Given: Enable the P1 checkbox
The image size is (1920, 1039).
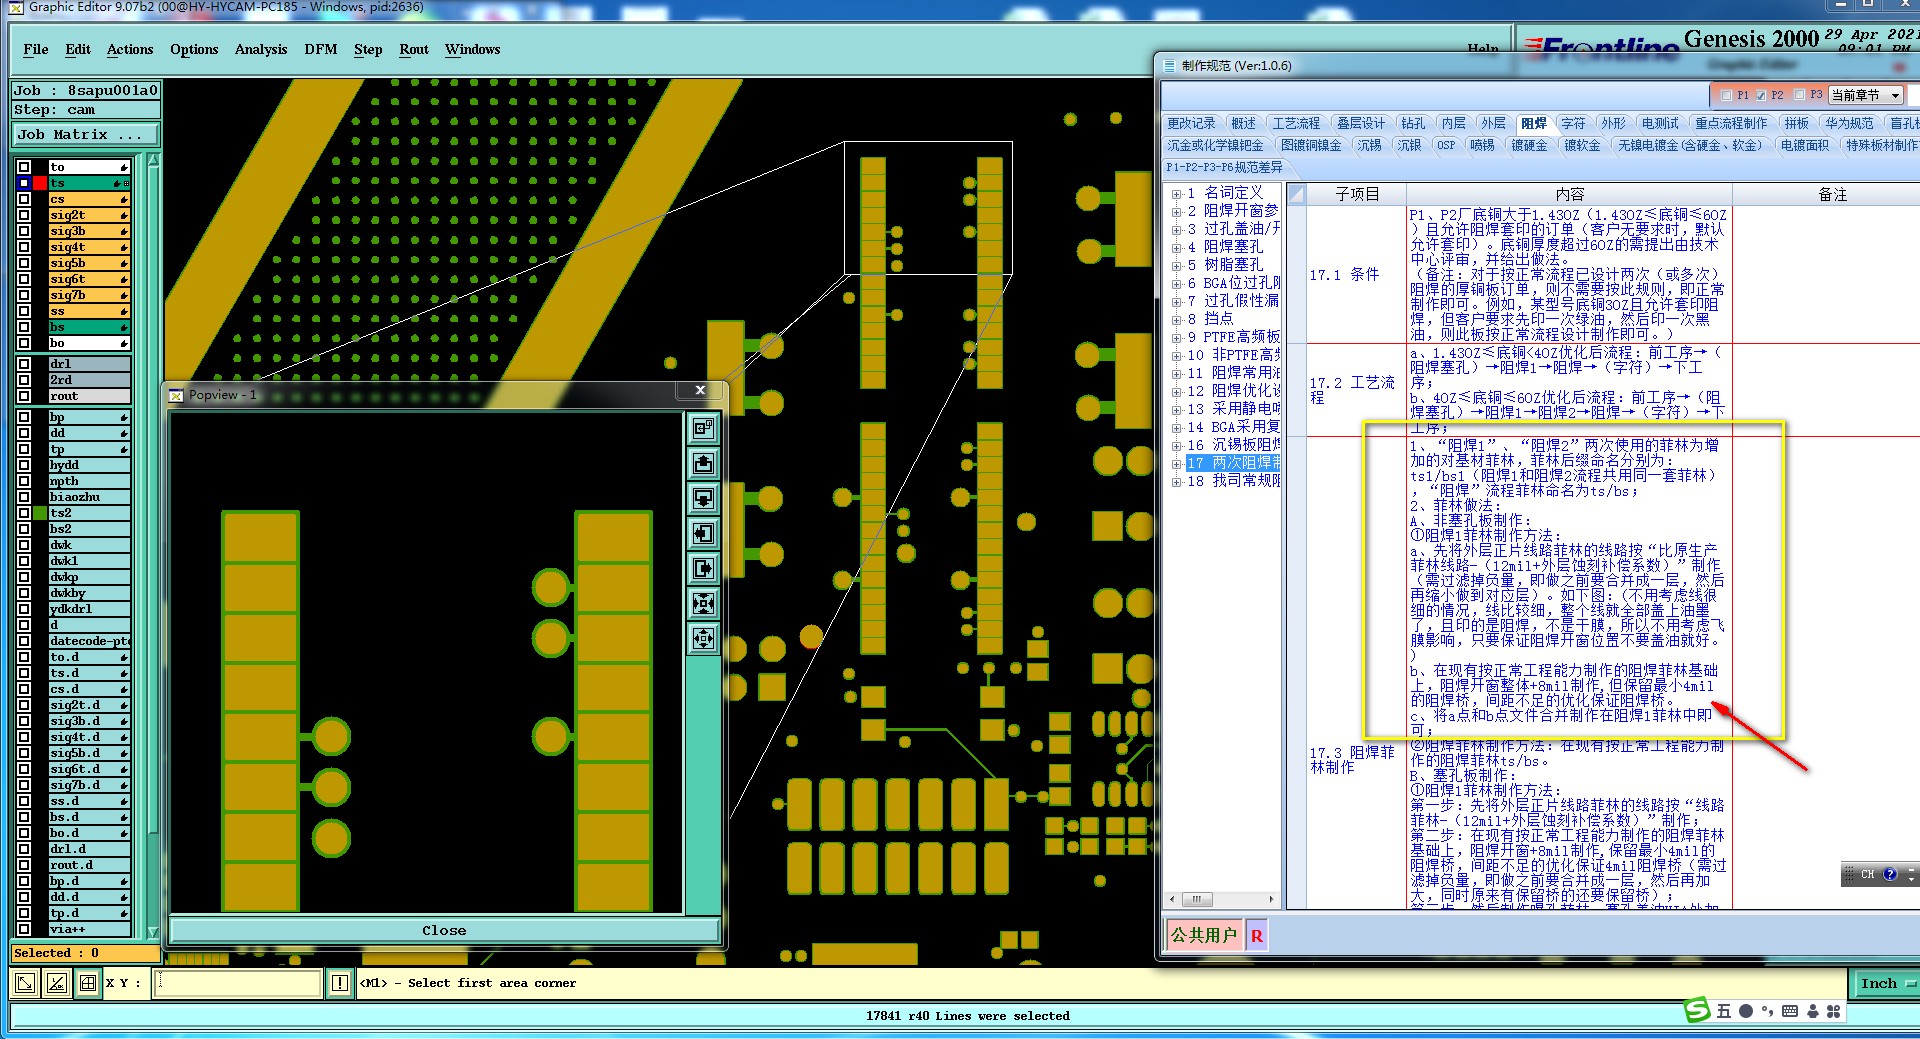Looking at the screenshot, I should point(1726,96).
